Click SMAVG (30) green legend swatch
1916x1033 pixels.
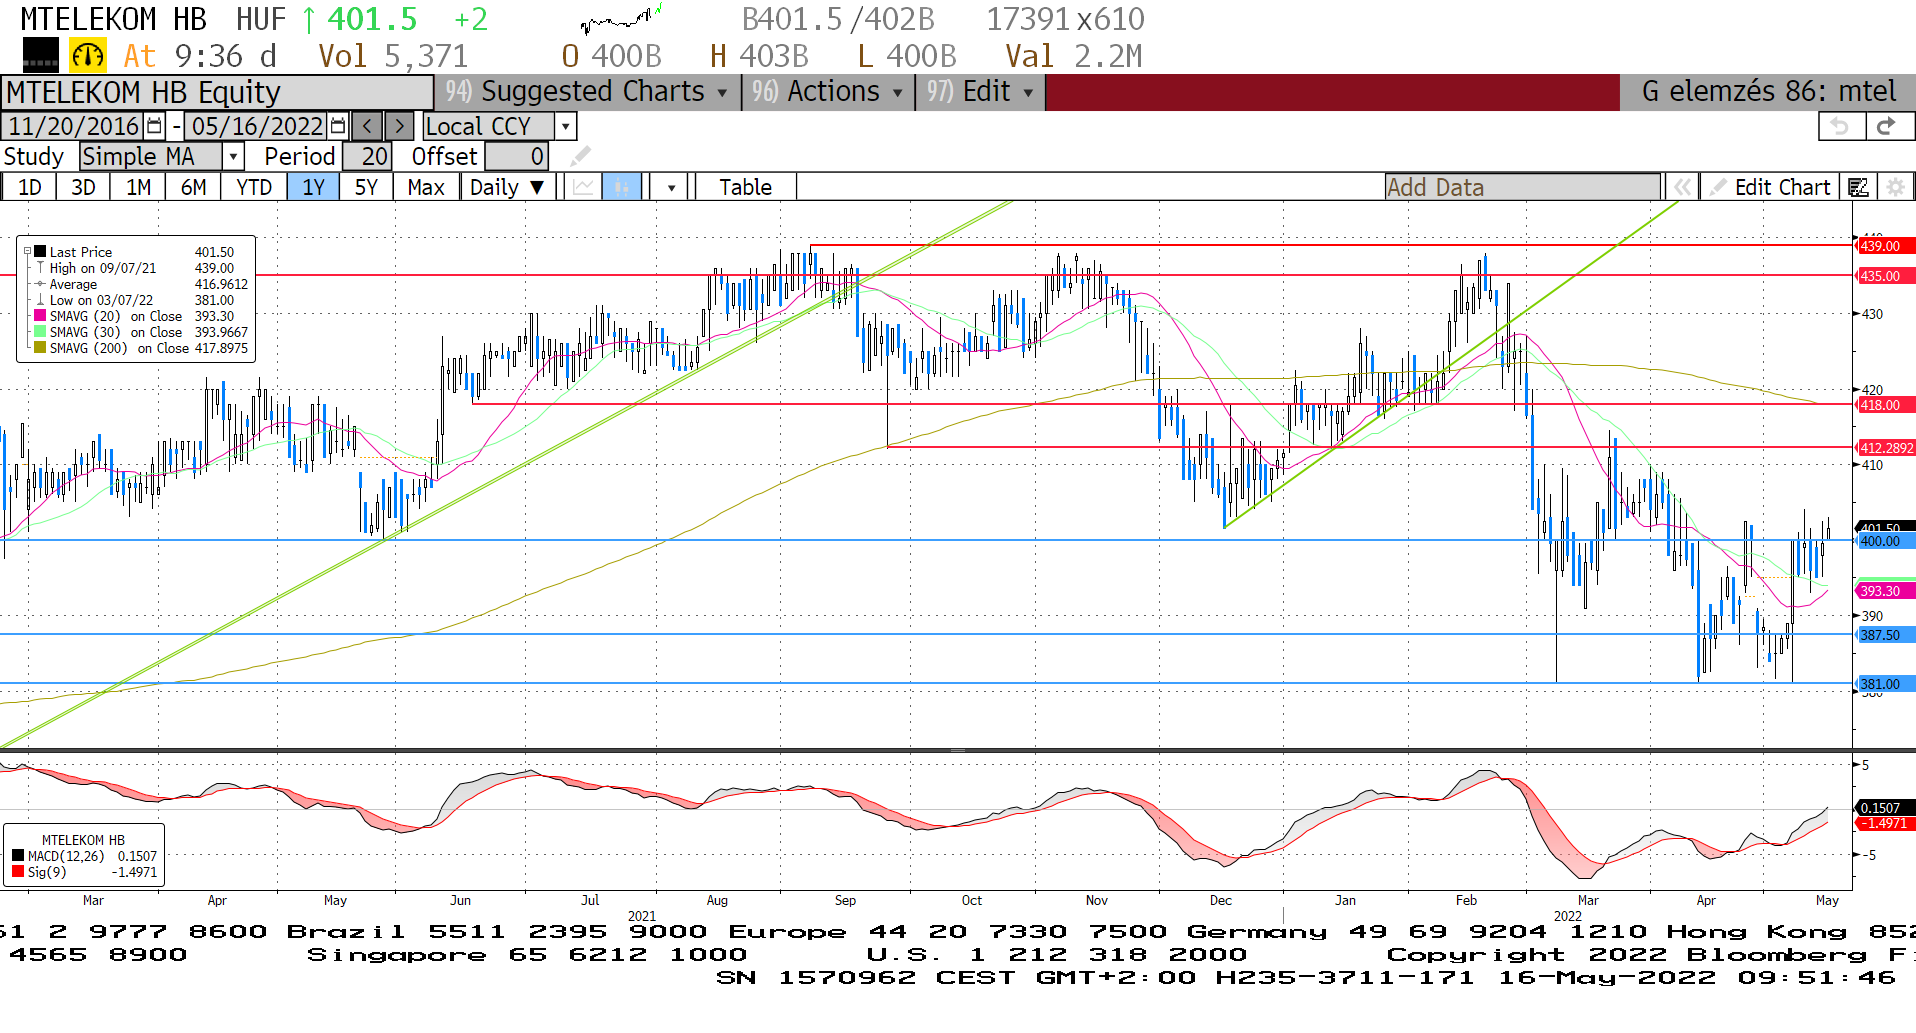point(40,332)
